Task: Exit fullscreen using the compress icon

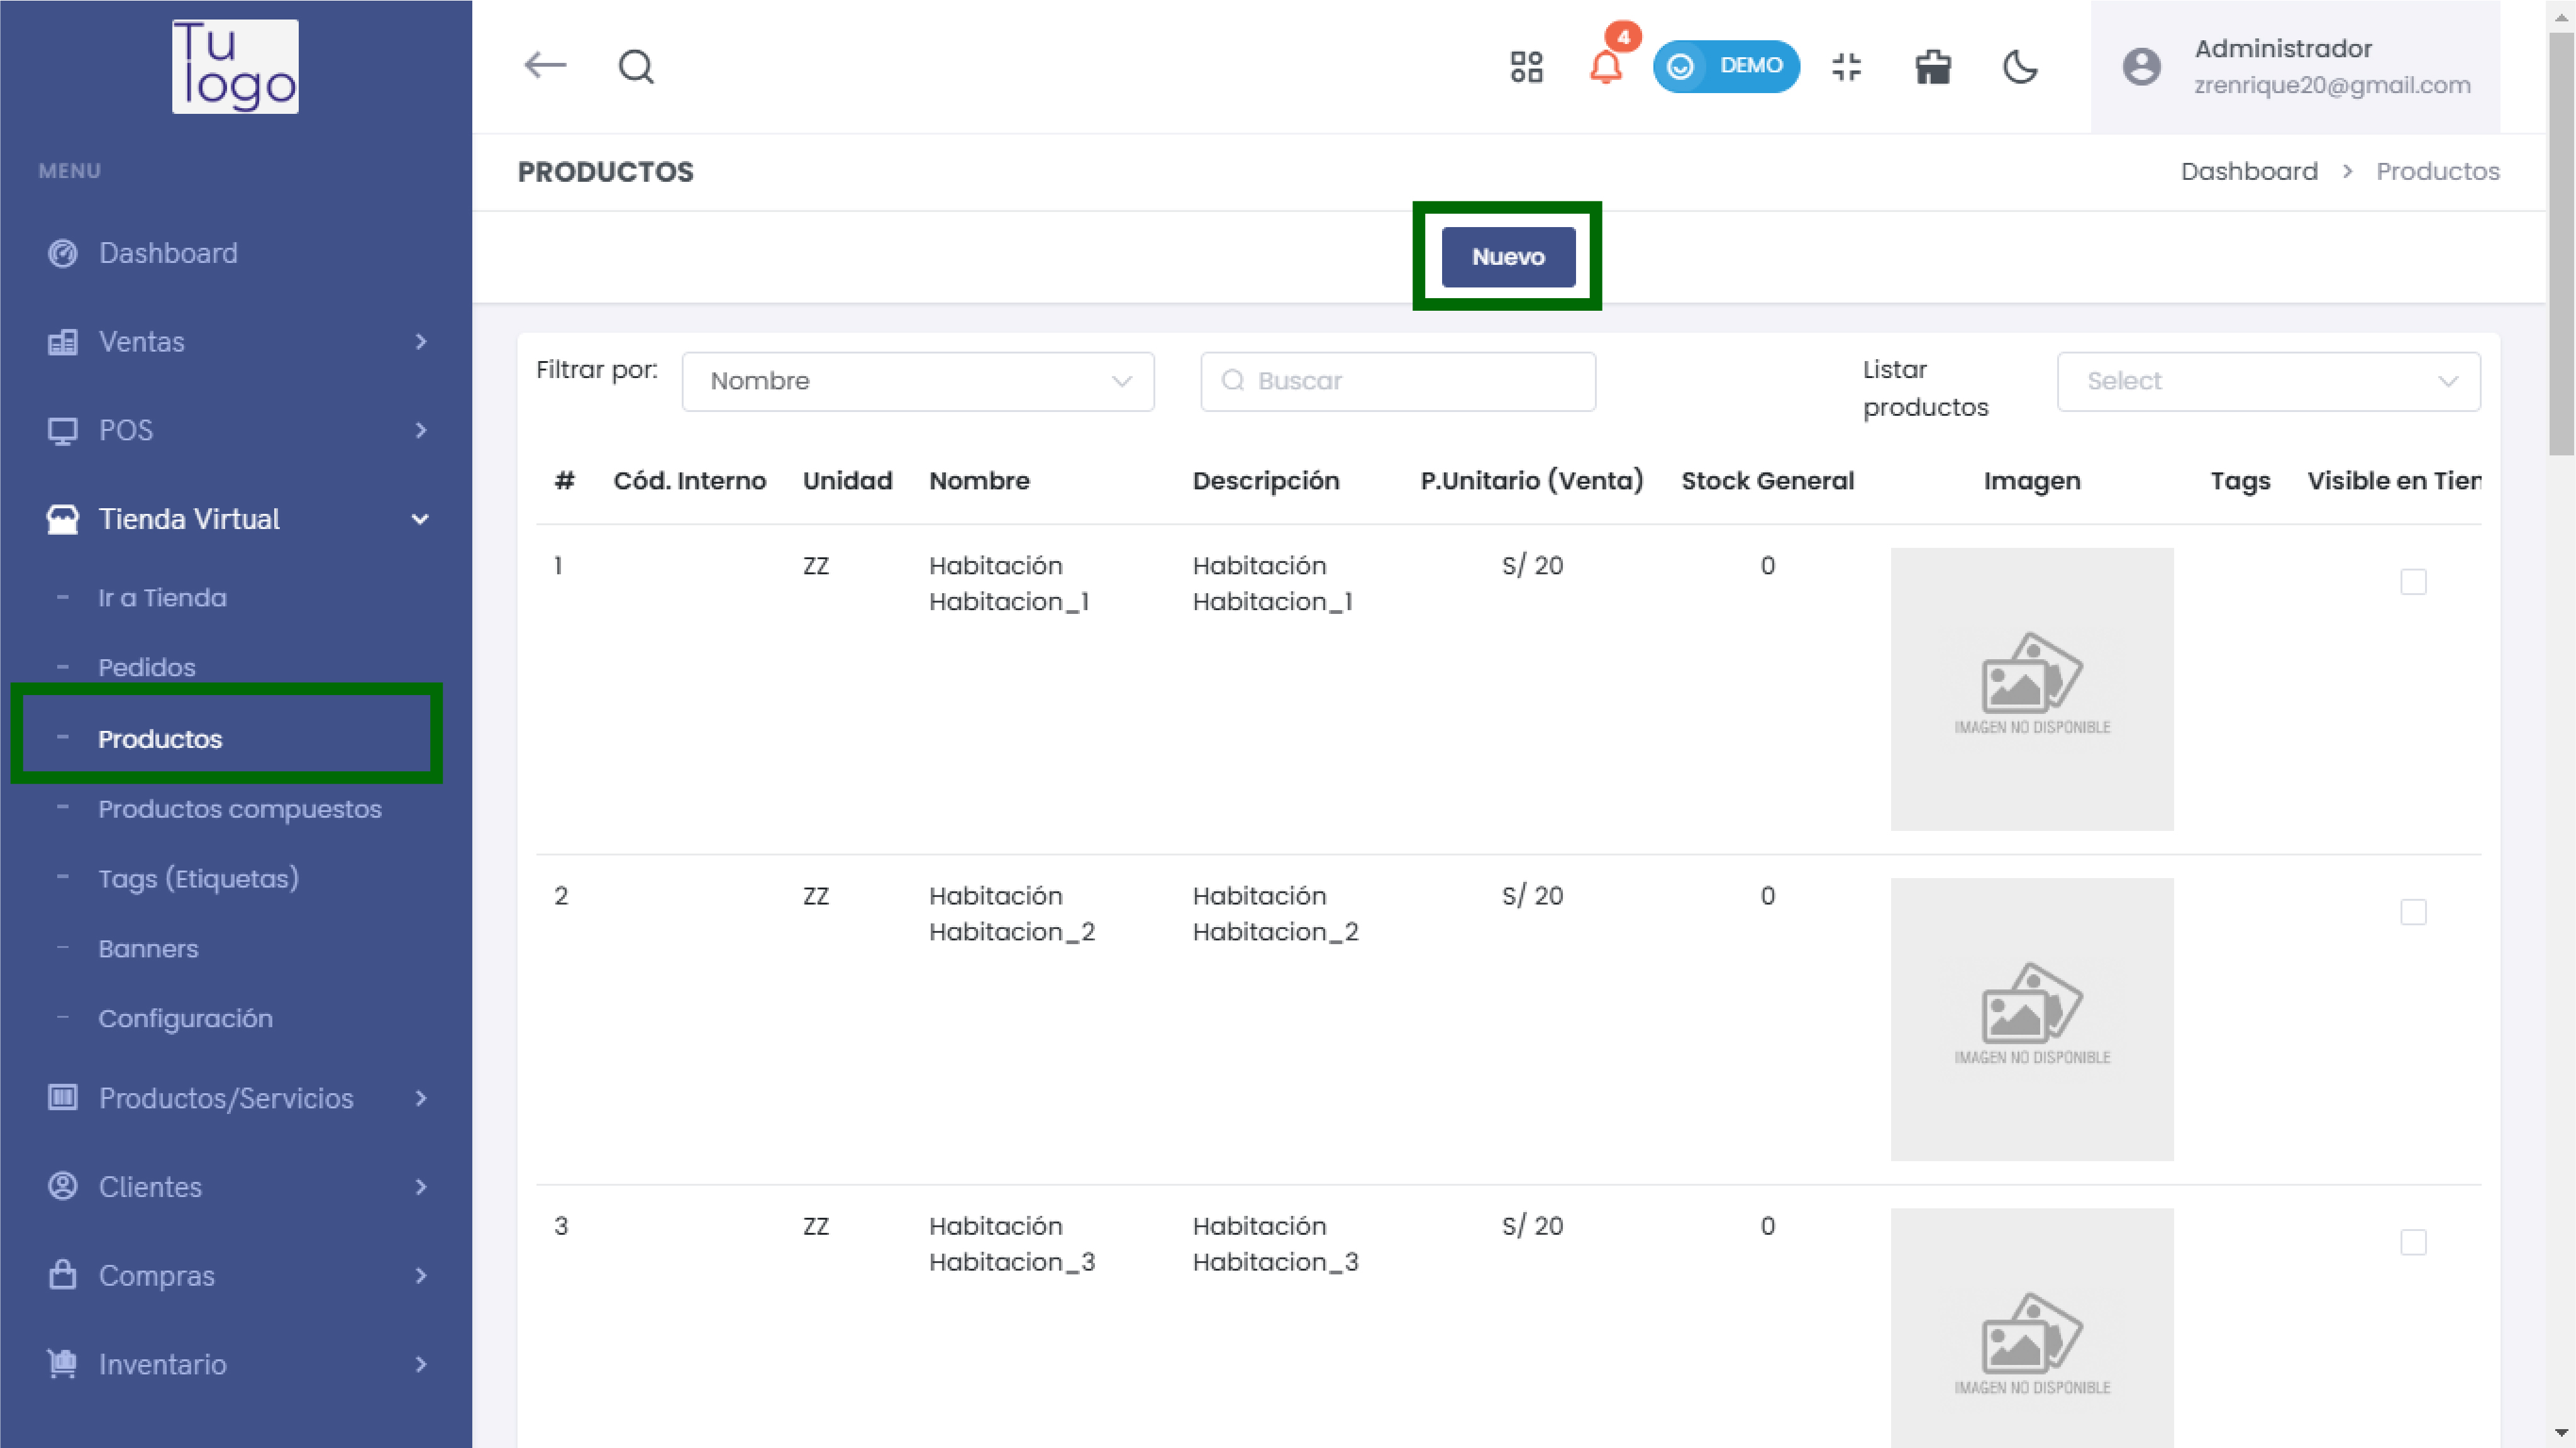Action: (x=1846, y=67)
